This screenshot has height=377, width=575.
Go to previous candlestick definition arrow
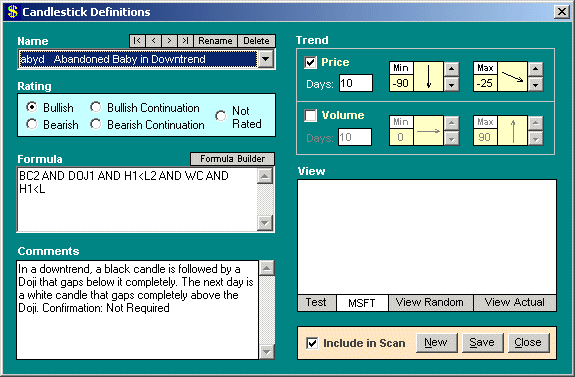click(x=153, y=41)
